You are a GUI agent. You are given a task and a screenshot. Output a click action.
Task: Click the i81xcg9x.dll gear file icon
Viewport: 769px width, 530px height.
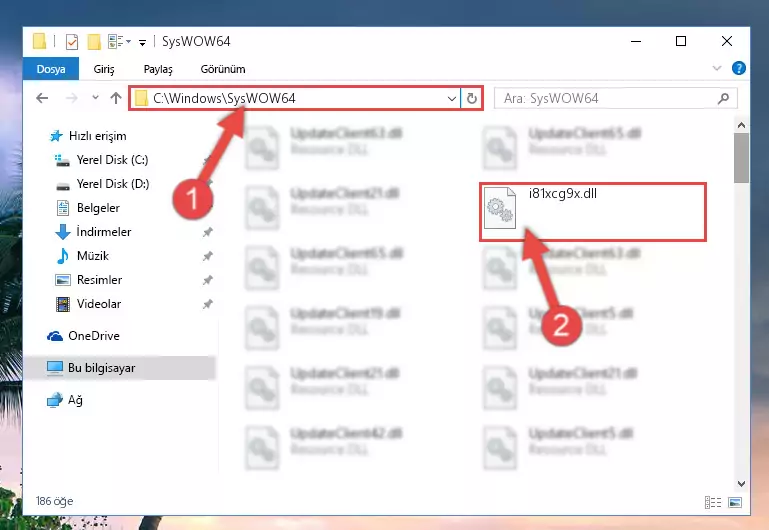coord(499,208)
